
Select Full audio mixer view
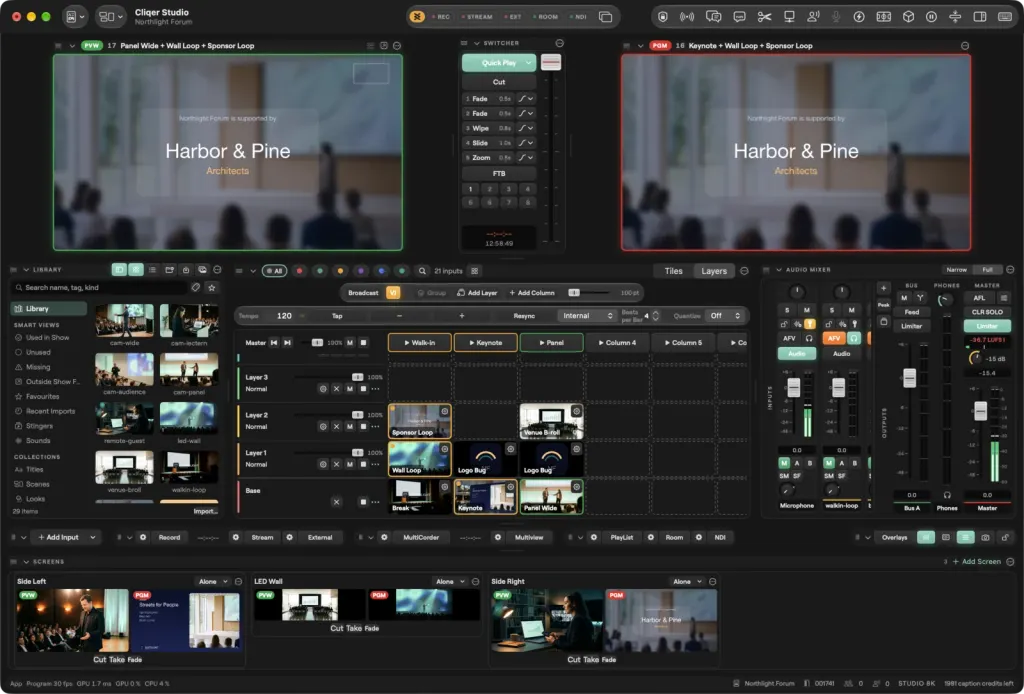pos(987,270)
